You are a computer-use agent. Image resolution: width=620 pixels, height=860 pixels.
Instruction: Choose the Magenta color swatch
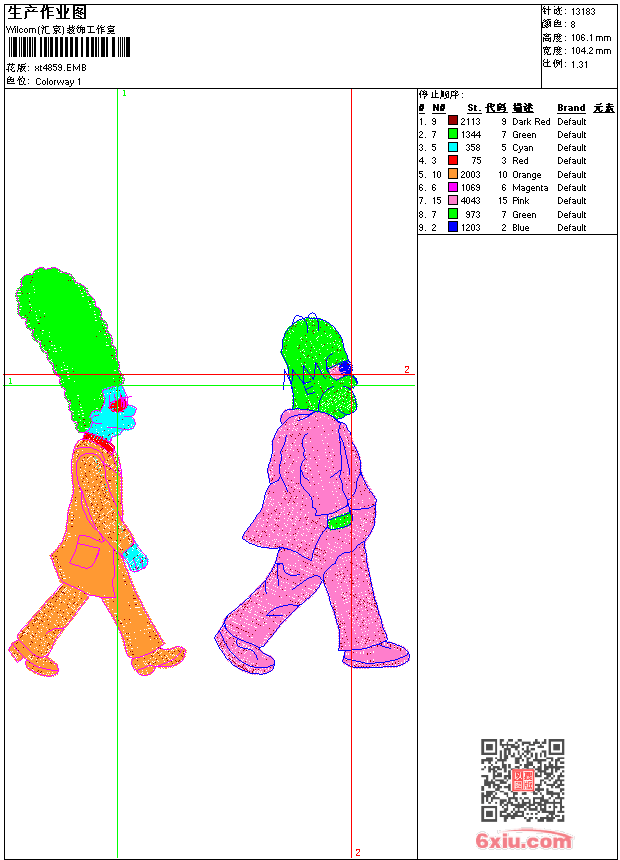[453, 187]
